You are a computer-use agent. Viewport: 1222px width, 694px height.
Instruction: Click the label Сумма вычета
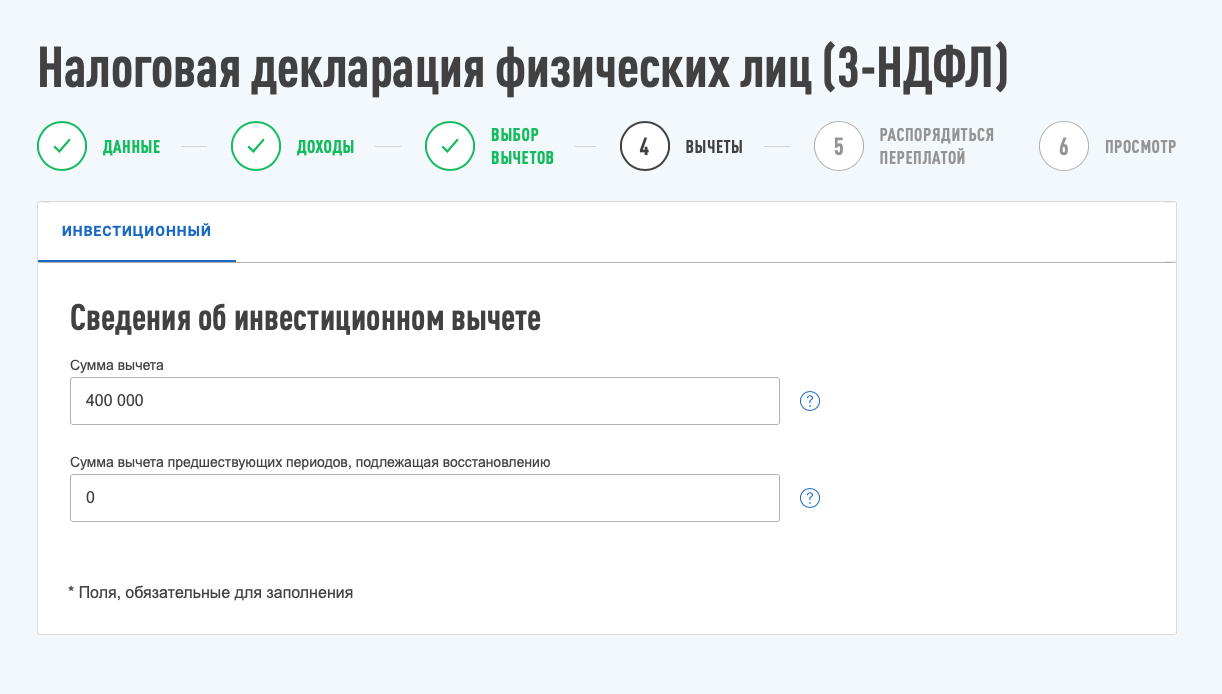(117, 365)
